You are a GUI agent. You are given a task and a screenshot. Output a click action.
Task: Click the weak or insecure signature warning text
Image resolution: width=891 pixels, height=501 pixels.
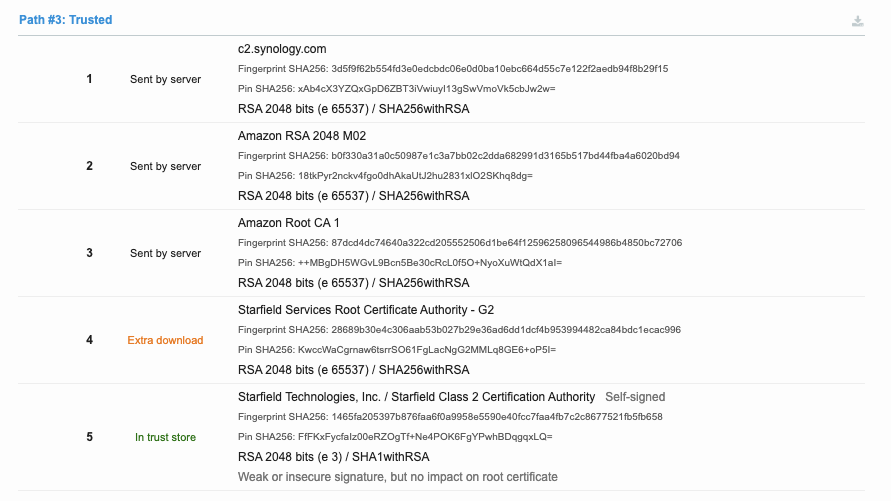[x=398, y=477]
